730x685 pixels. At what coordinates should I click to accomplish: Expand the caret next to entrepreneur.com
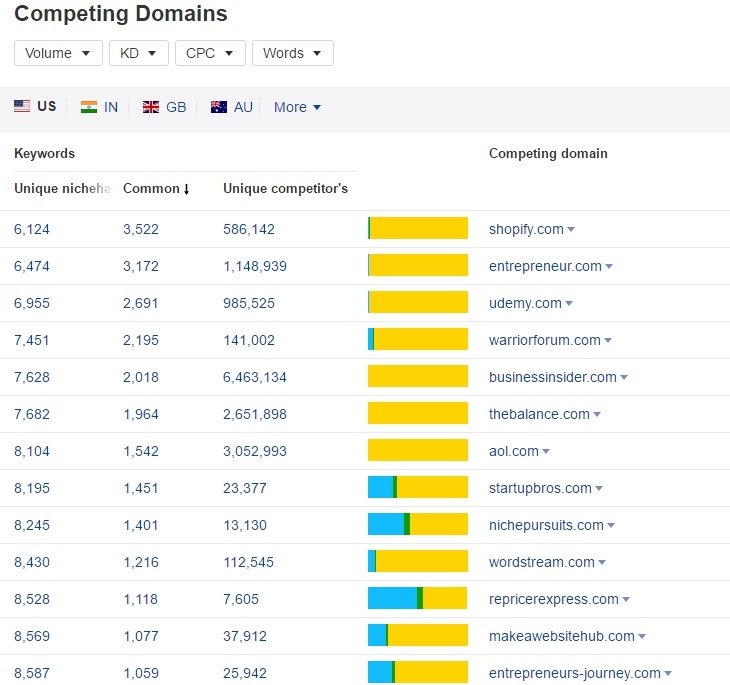609,267
